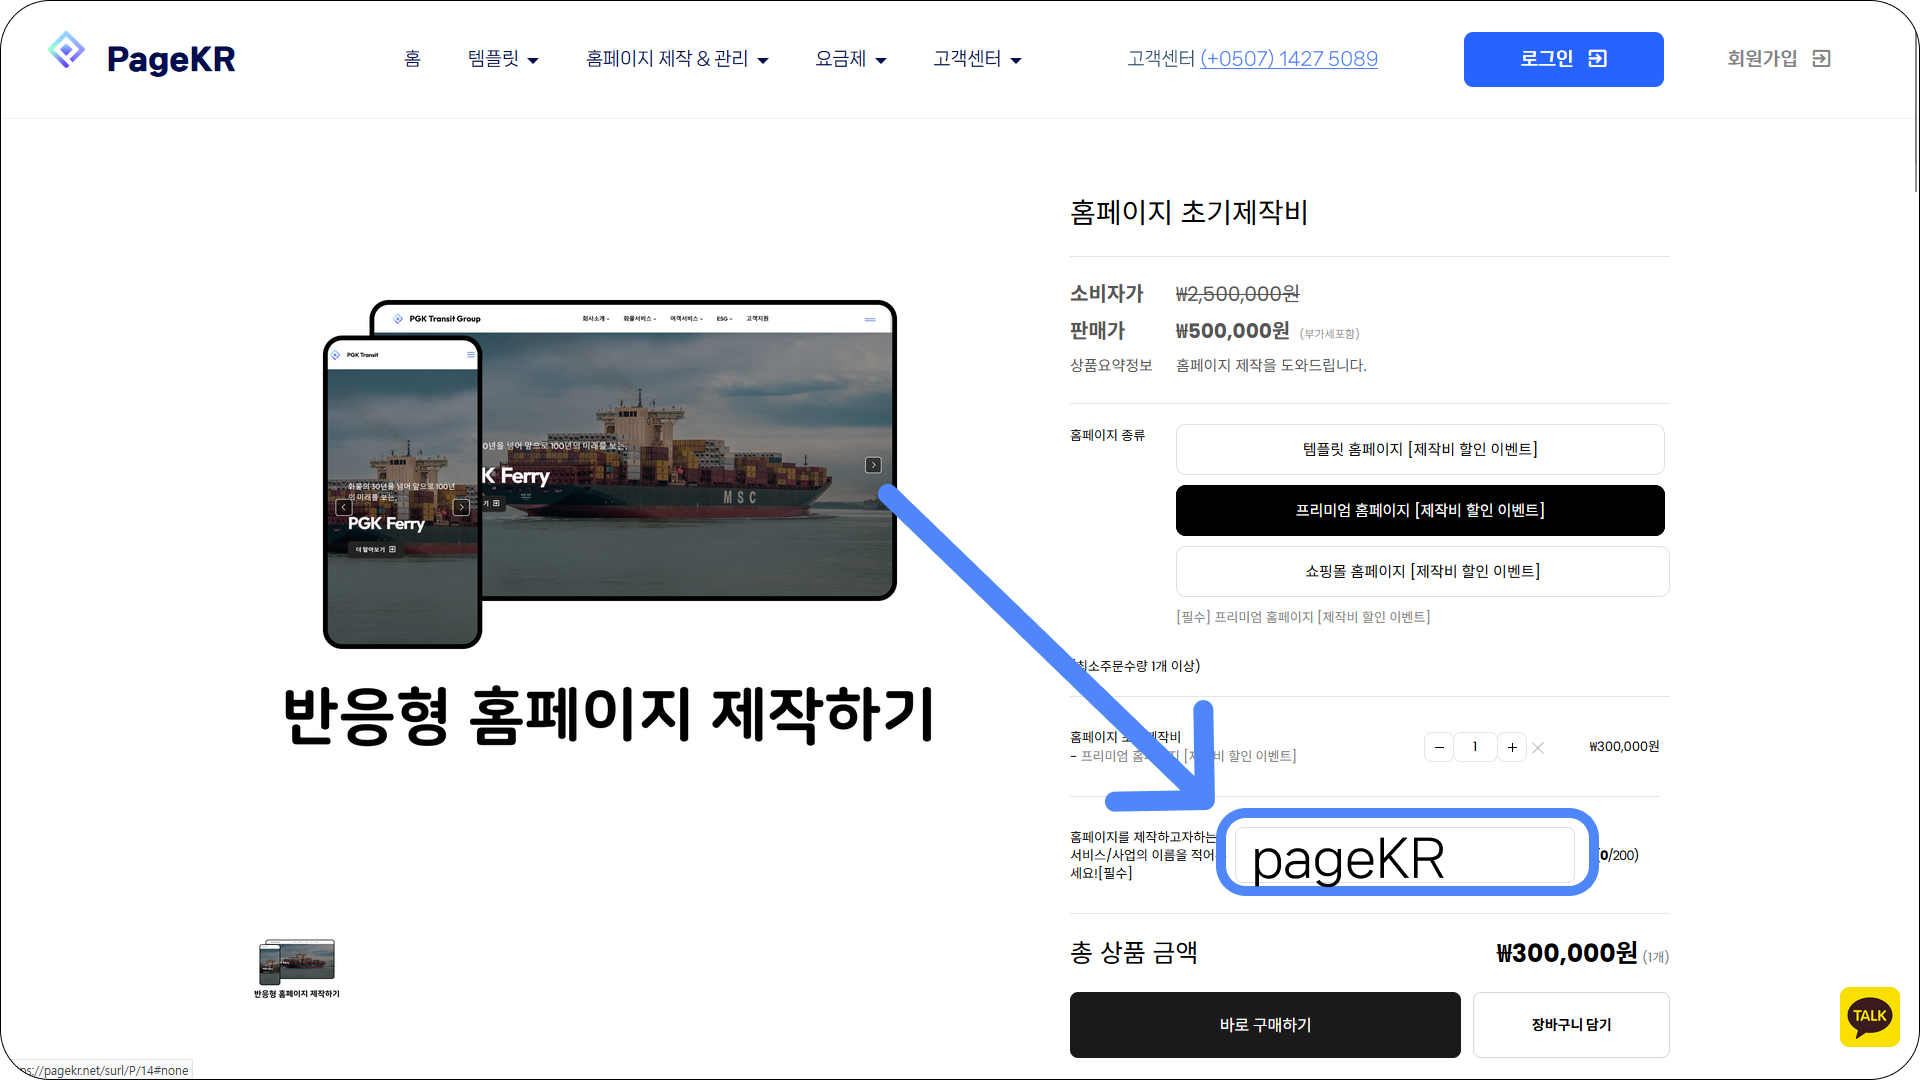
Task: Select 프리미엄 홈페이지 option
Action: (x=1420, y=511)
